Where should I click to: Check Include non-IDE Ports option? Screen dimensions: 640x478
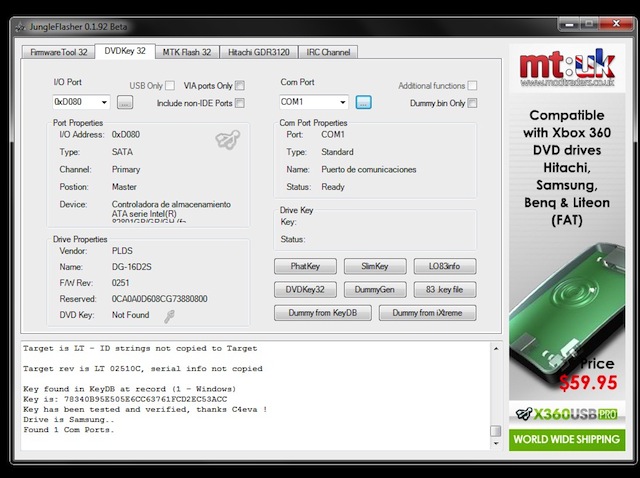click(x=240, y=103)
